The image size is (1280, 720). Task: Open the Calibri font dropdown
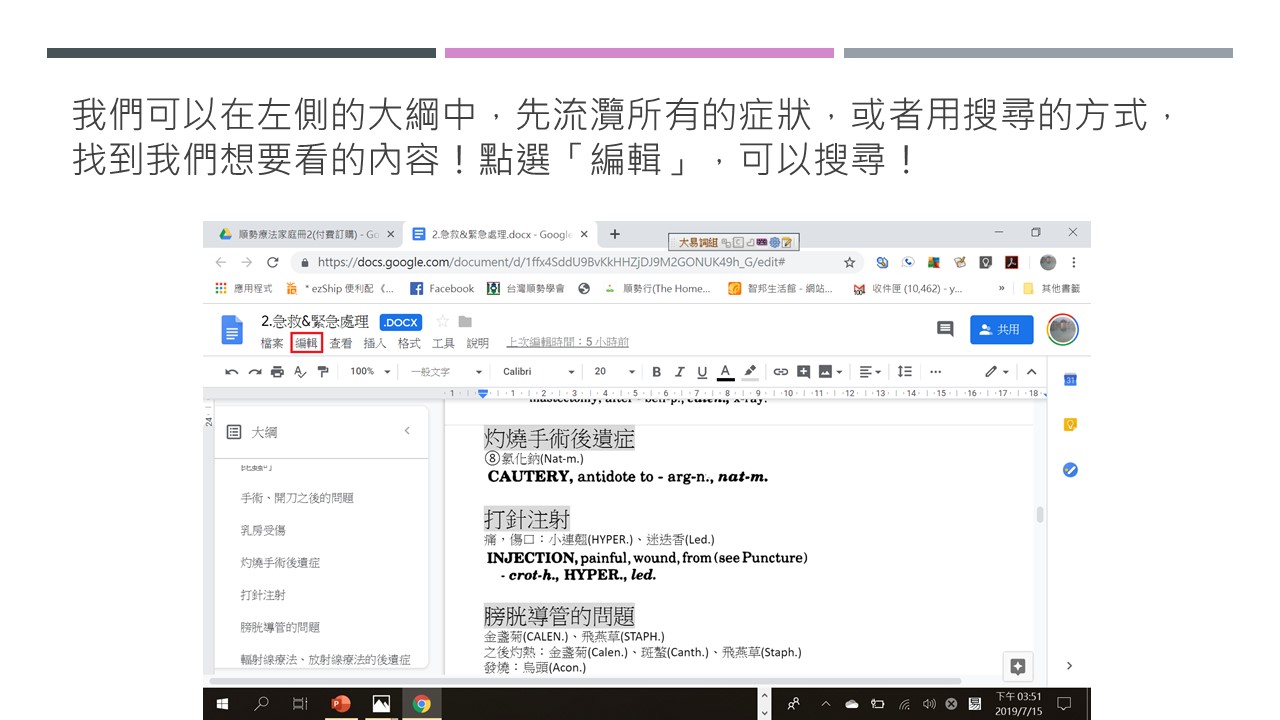pyautogui.click(x=539, y=371)
